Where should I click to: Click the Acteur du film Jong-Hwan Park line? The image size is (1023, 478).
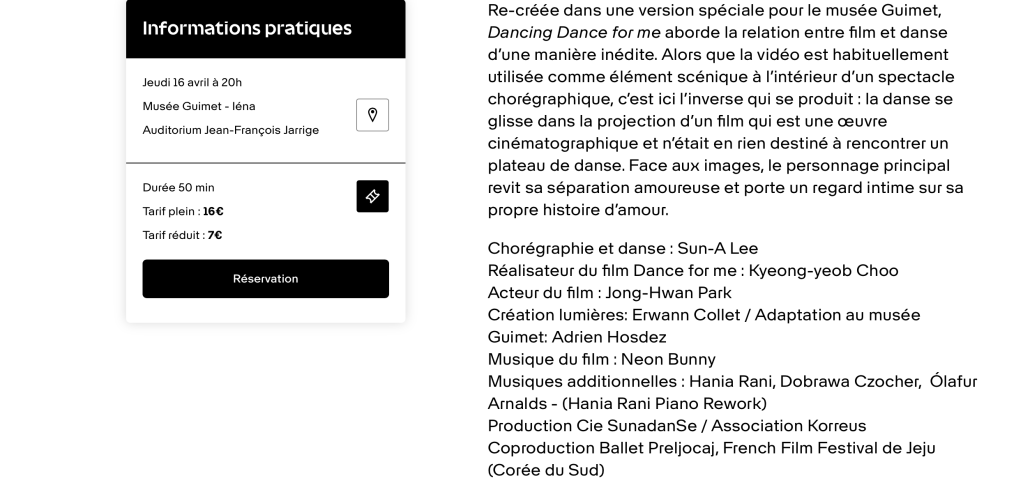pos(609,292)
